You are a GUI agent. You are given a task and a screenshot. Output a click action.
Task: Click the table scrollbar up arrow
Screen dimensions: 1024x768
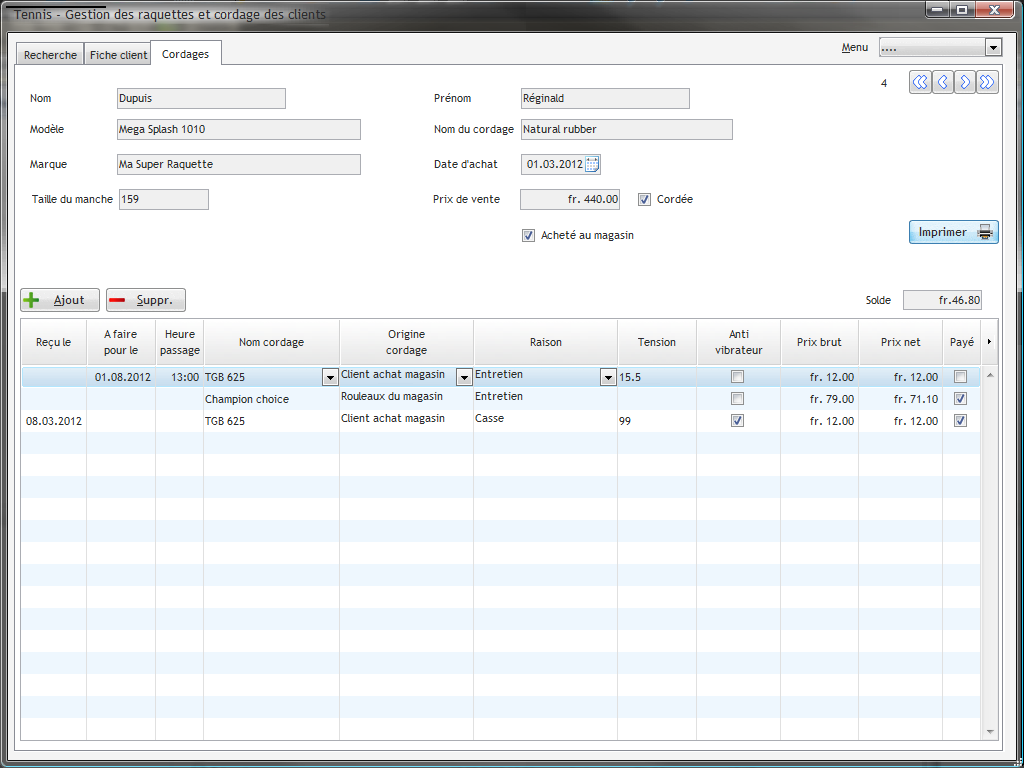[989, 376]
